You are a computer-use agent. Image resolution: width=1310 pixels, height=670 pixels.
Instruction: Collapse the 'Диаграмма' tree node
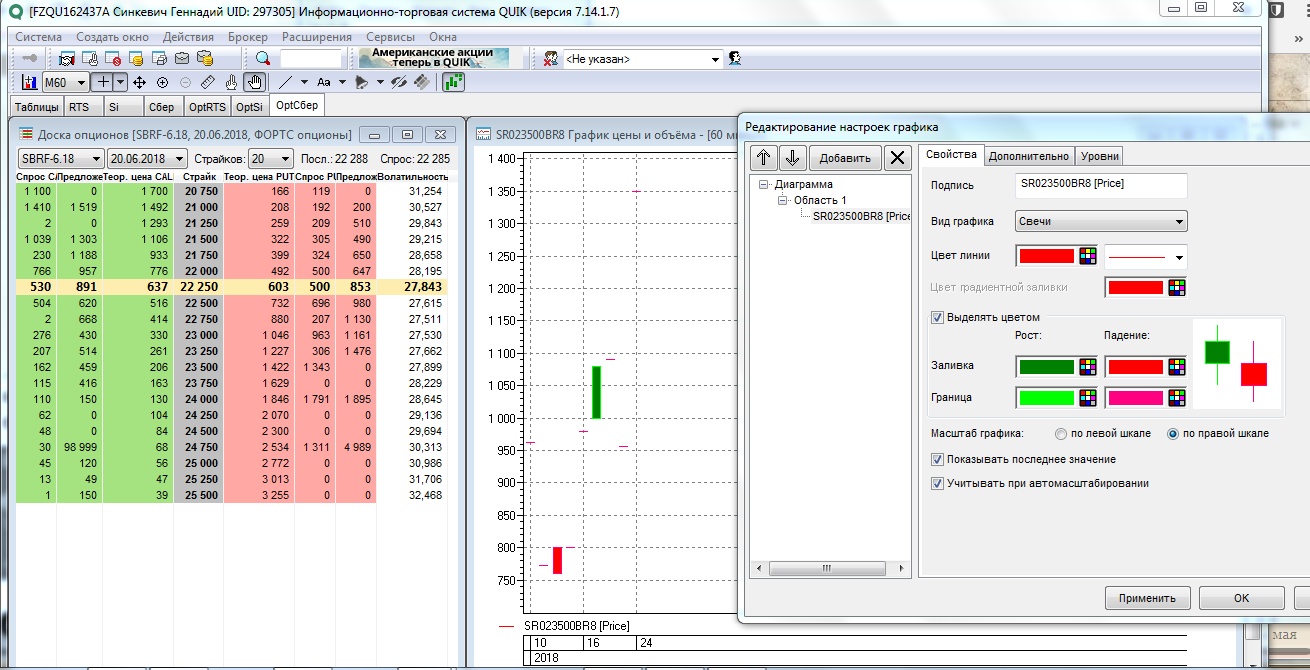pyautogui.click(x=764, y=185)
